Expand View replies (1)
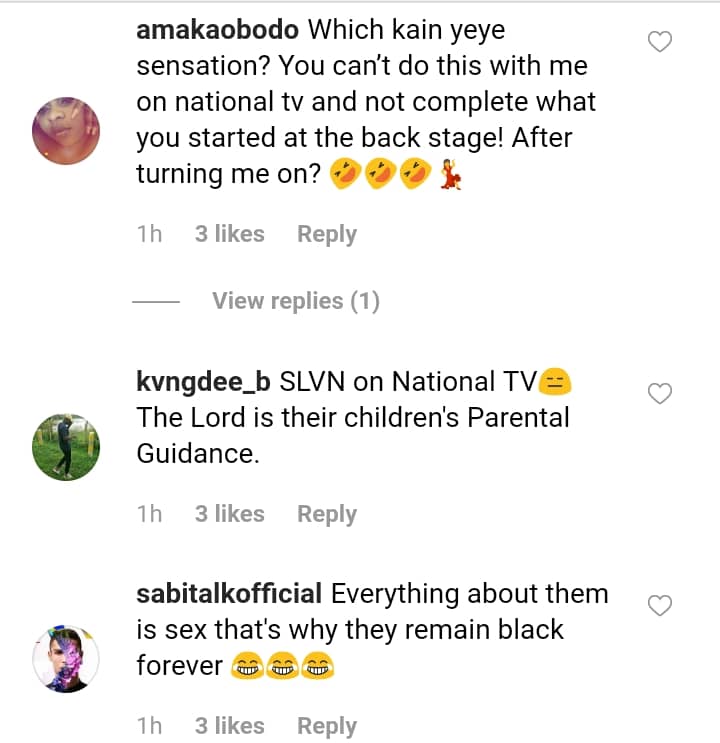 coord(295,301)
